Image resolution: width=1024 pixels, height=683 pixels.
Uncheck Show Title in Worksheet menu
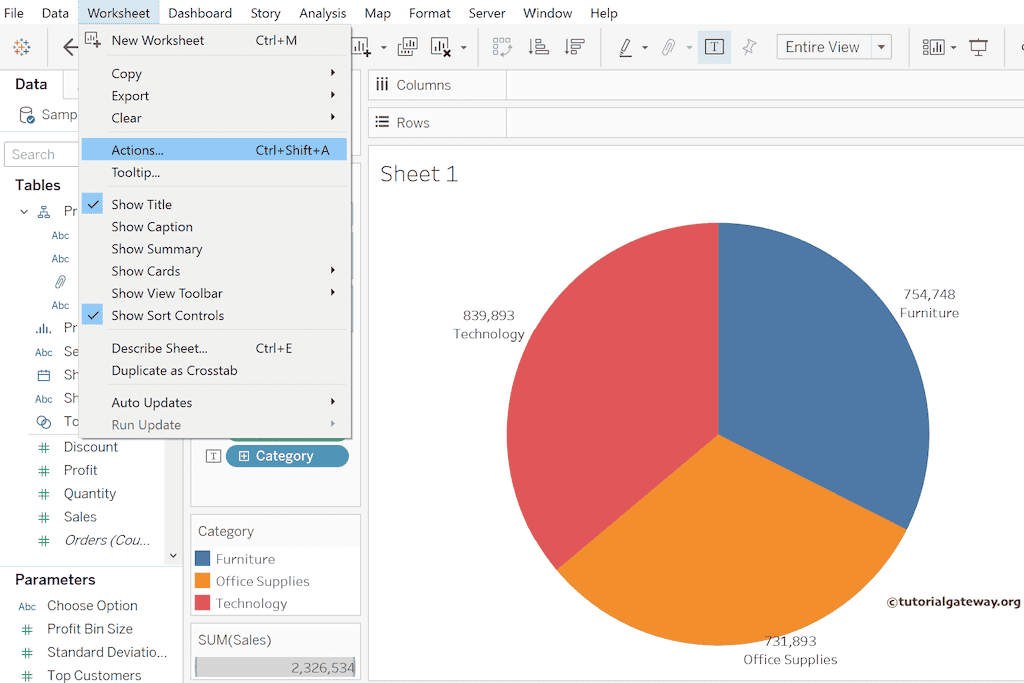coord(141,204)
